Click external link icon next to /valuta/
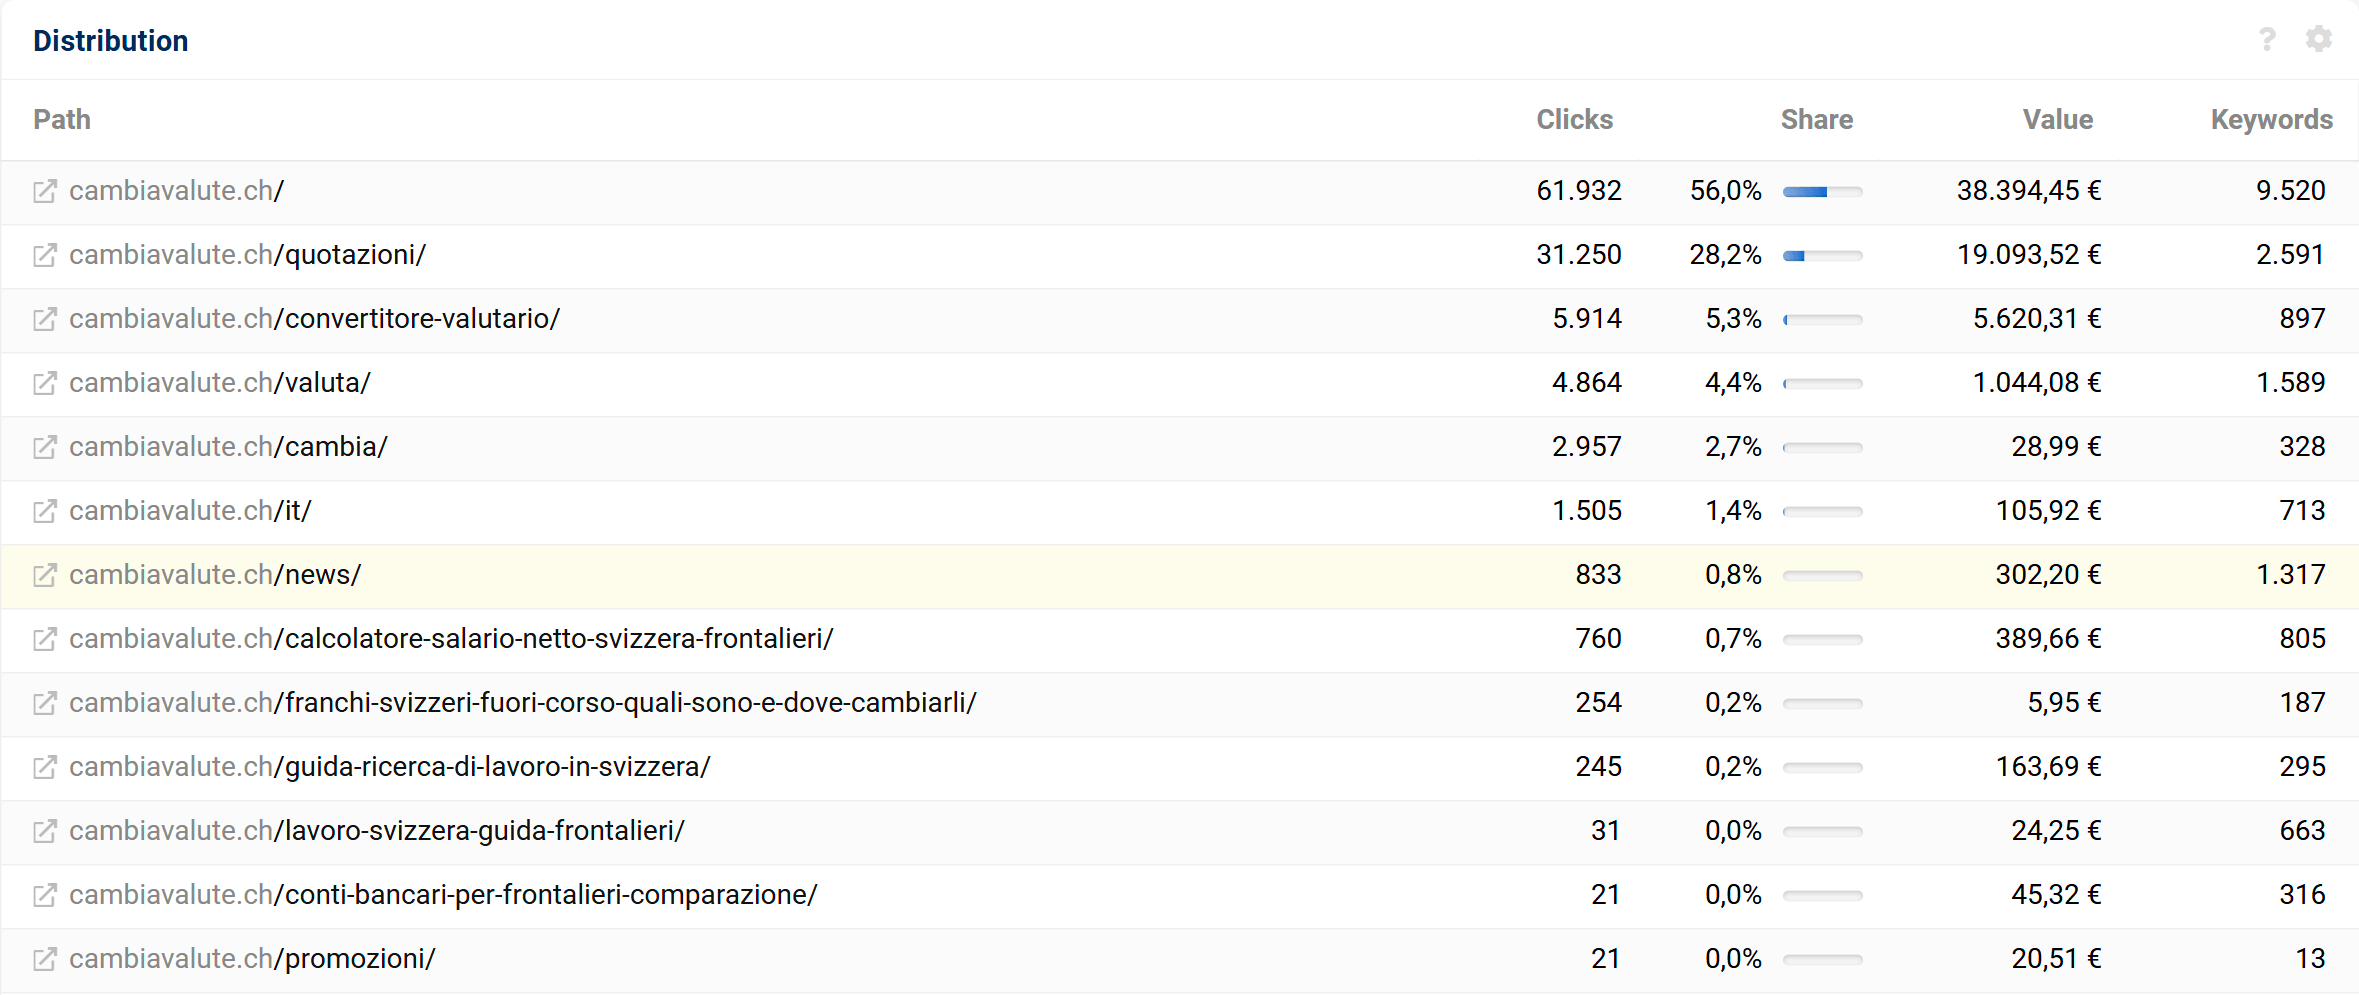The height and width of the screenshot is (995, 2359). coord(45,383)
